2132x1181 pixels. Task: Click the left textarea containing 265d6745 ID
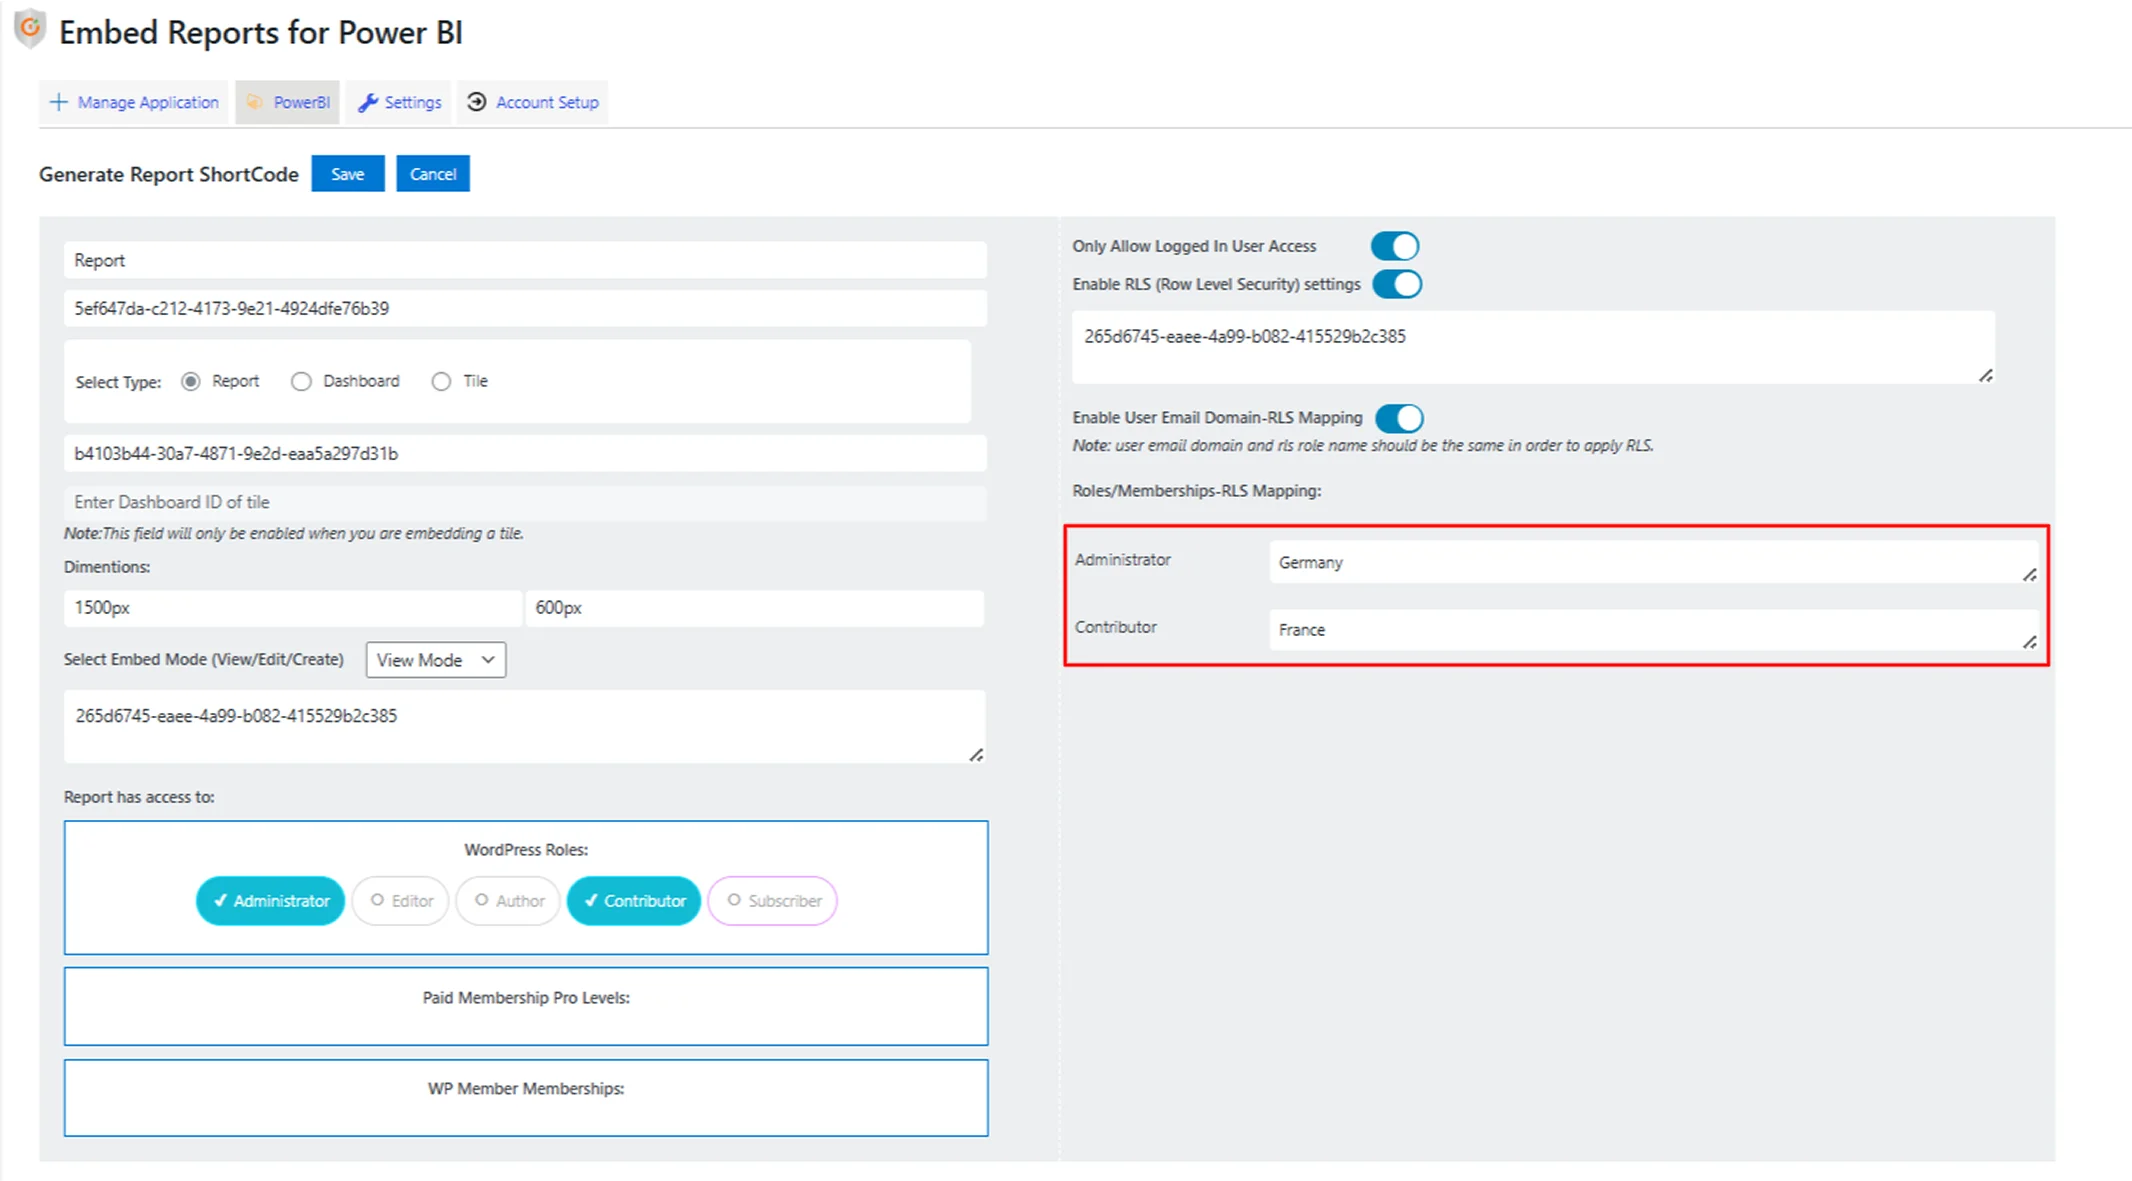click(x=525, y=726)
